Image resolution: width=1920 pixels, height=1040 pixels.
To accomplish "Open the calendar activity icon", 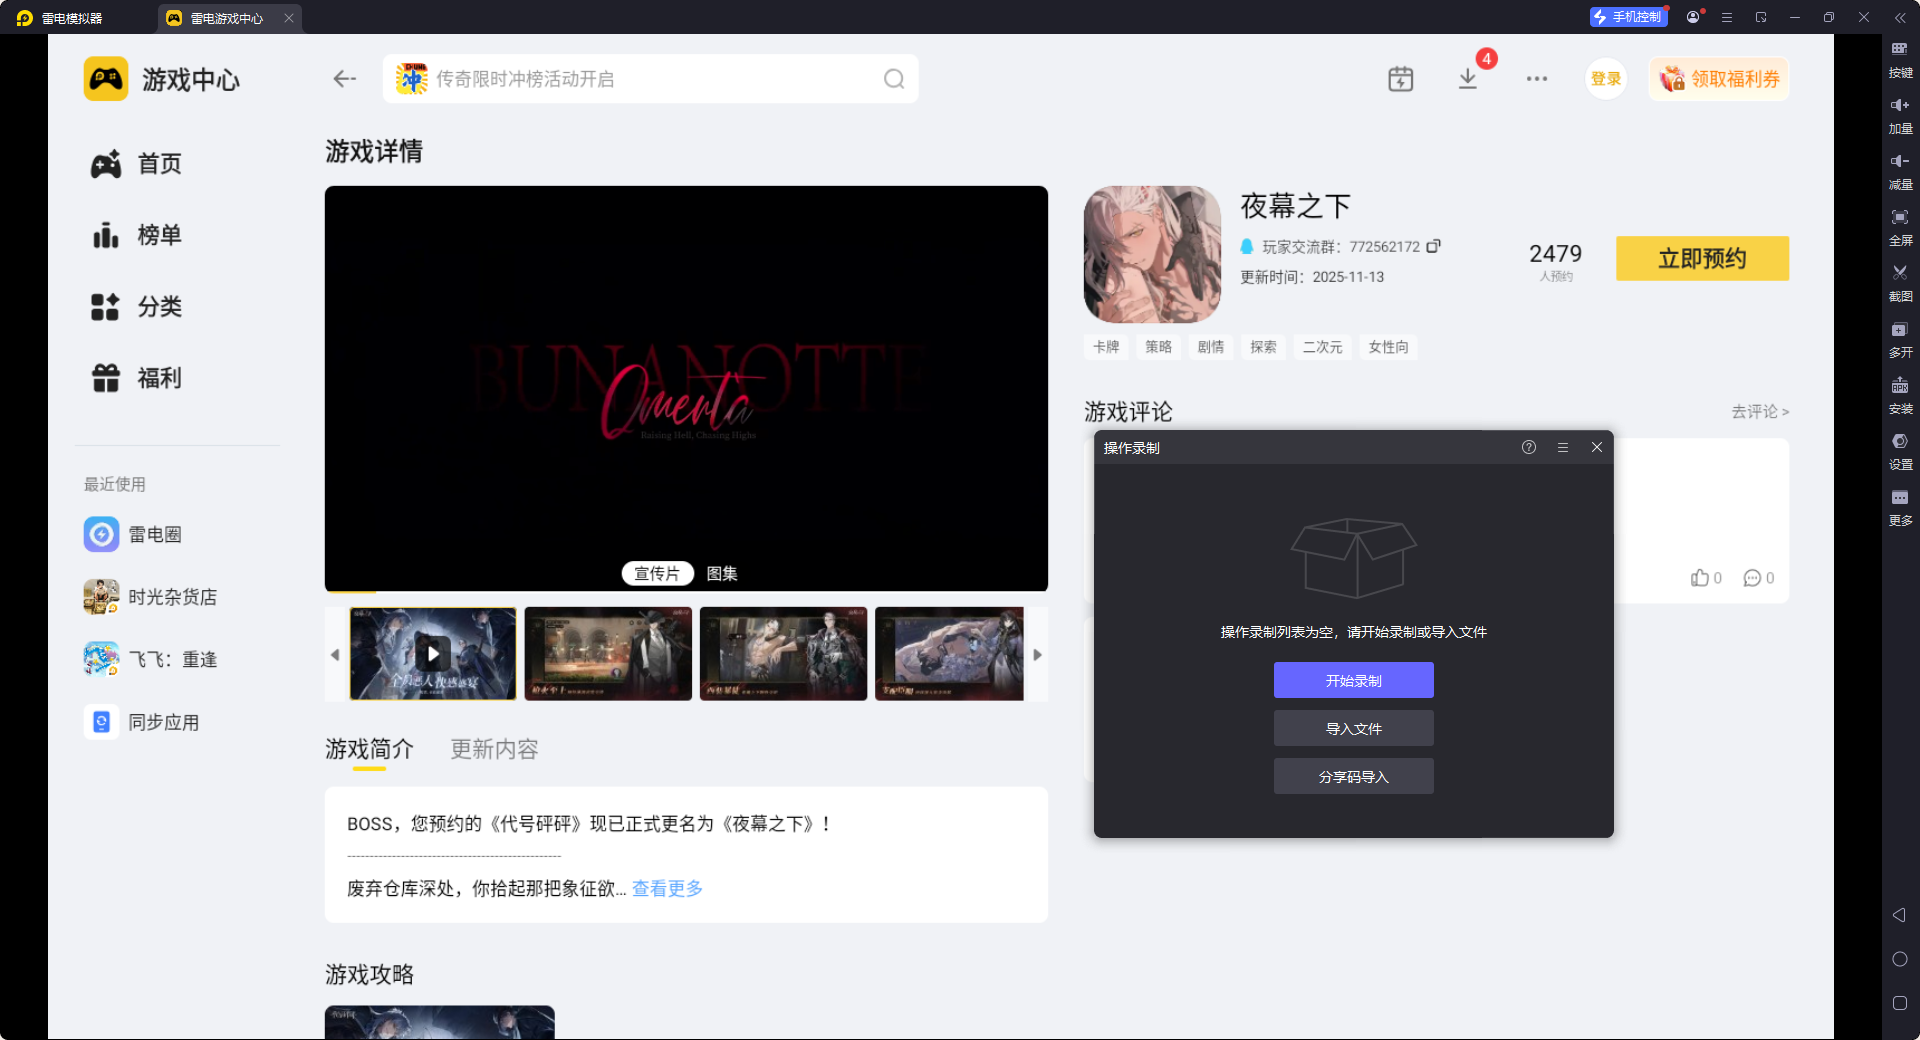I will click(1400, 78).
